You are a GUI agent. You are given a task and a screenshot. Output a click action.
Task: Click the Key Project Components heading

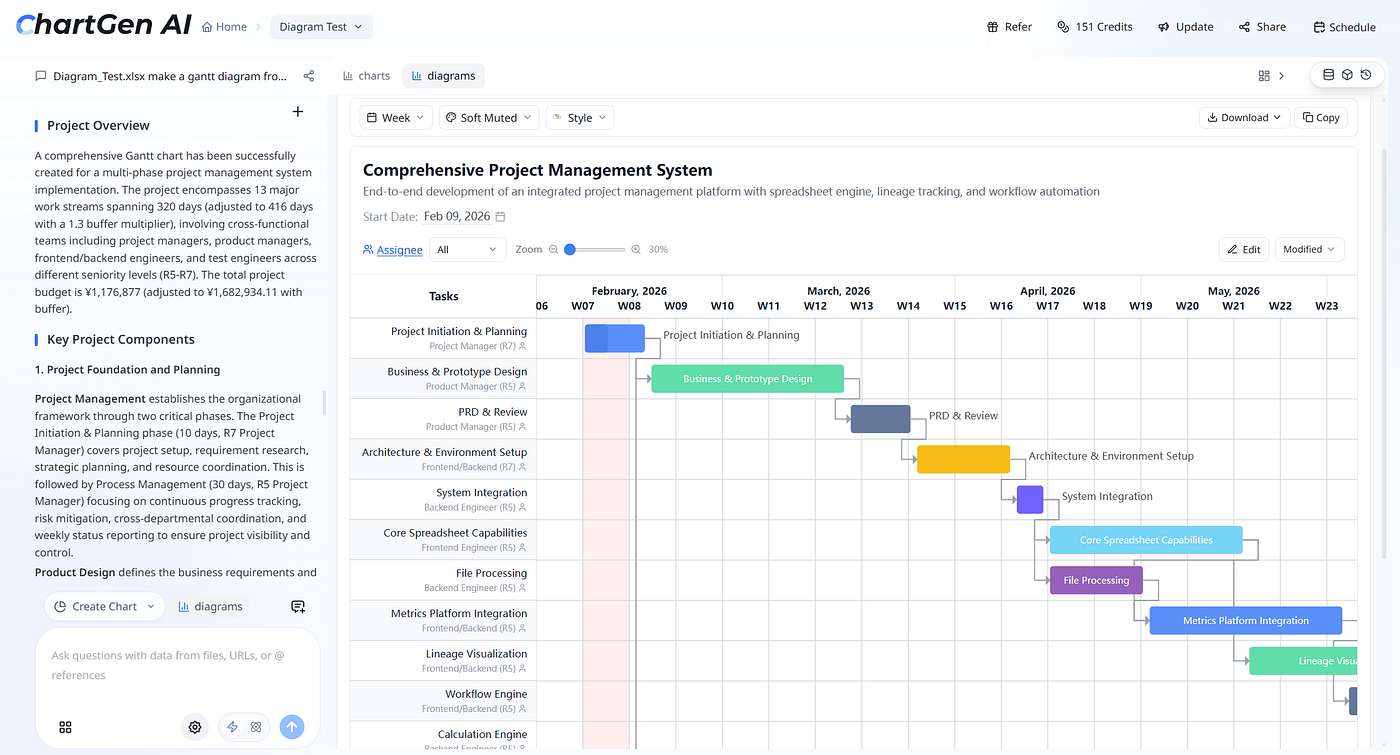(x=120, y=340)
